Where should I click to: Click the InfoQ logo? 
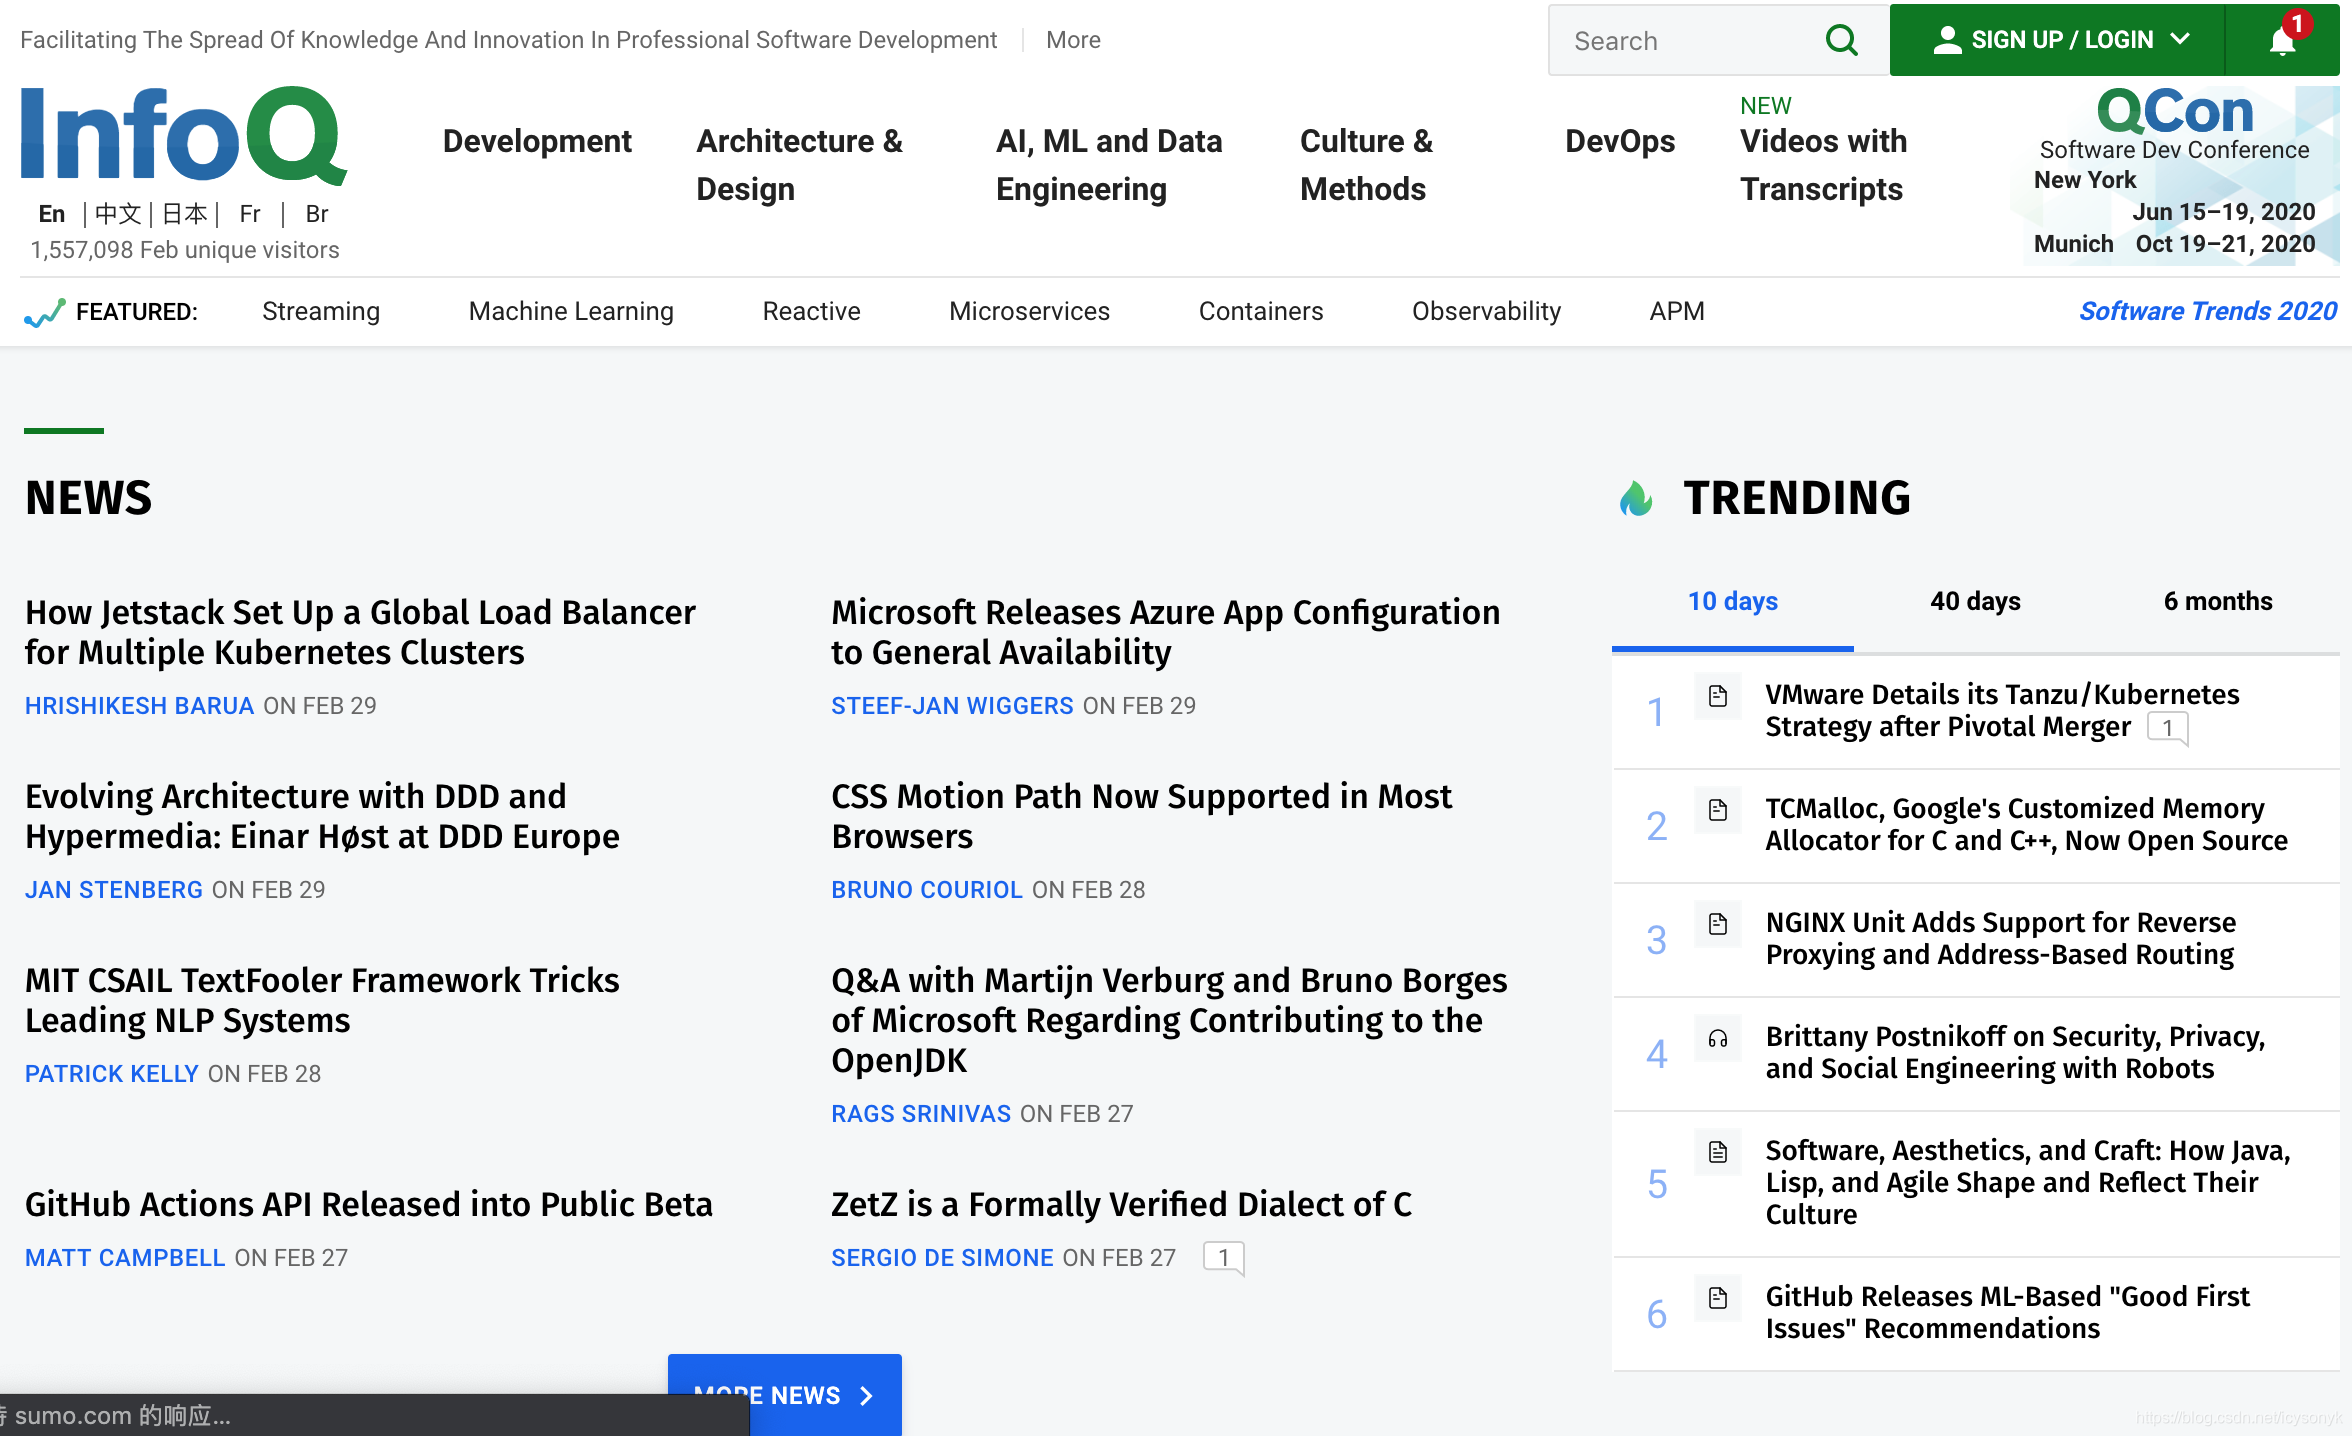coord(184,137)
